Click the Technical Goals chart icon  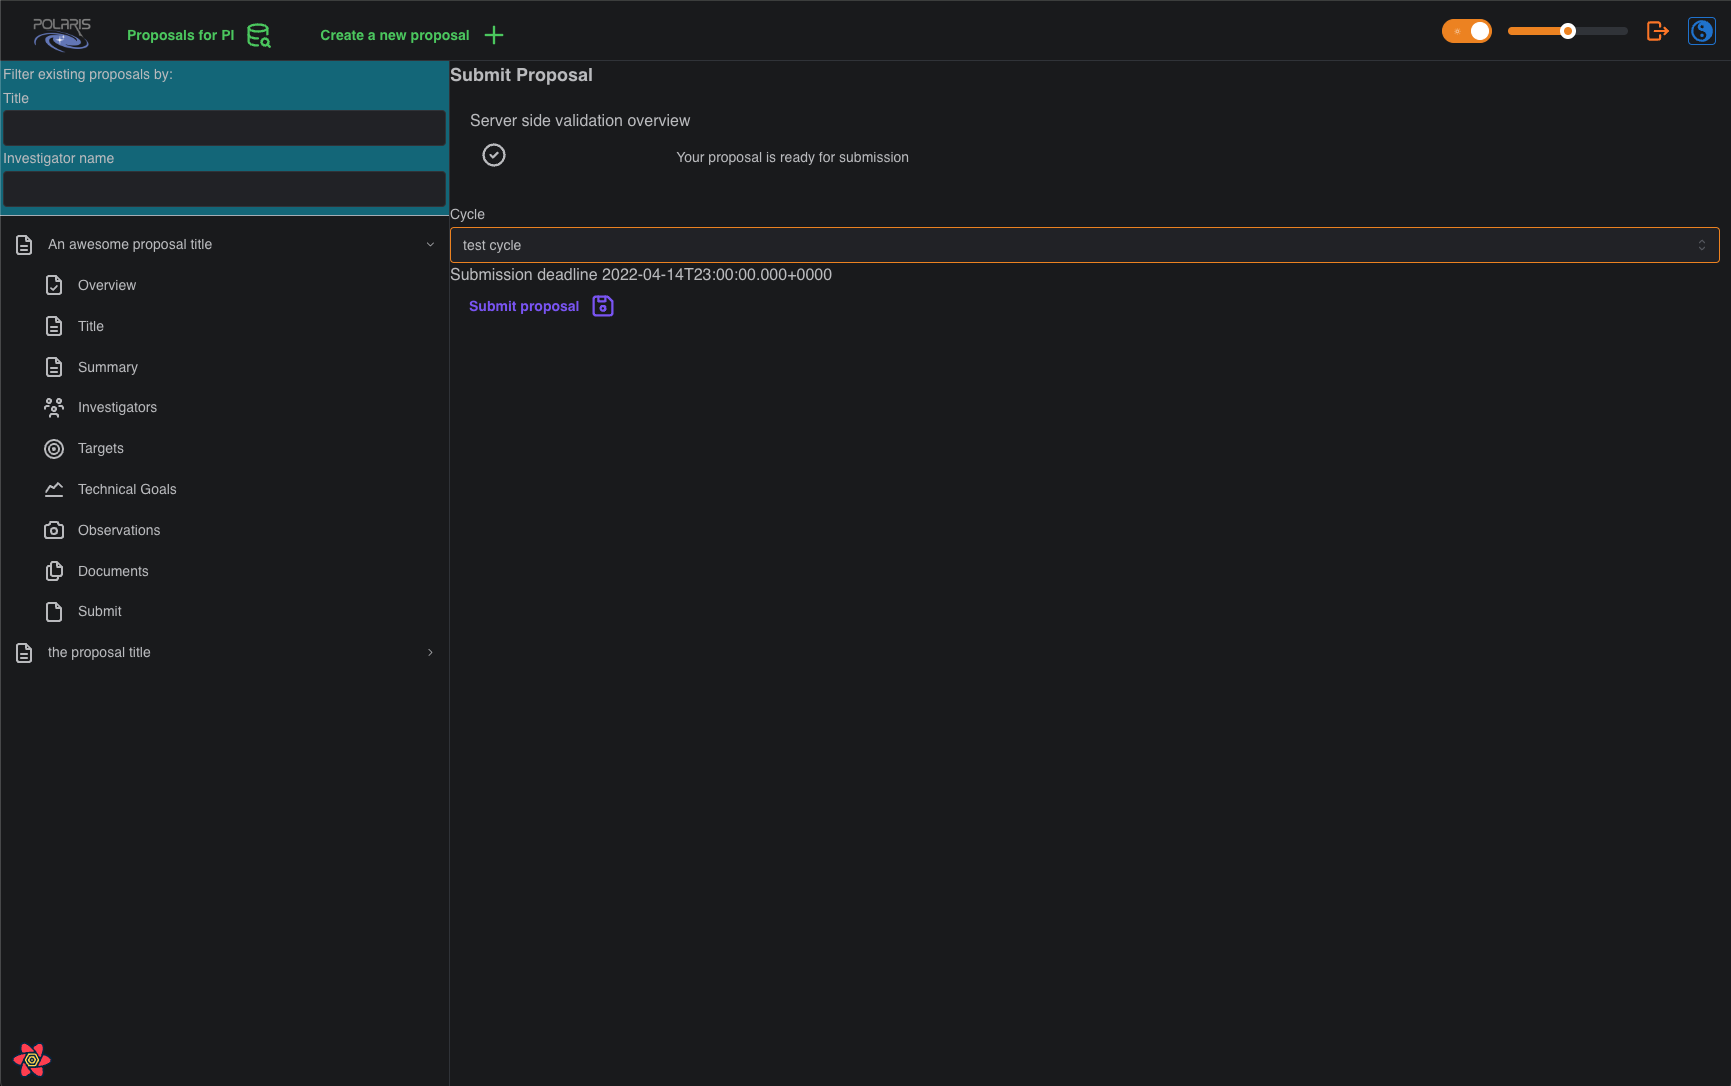54,489
